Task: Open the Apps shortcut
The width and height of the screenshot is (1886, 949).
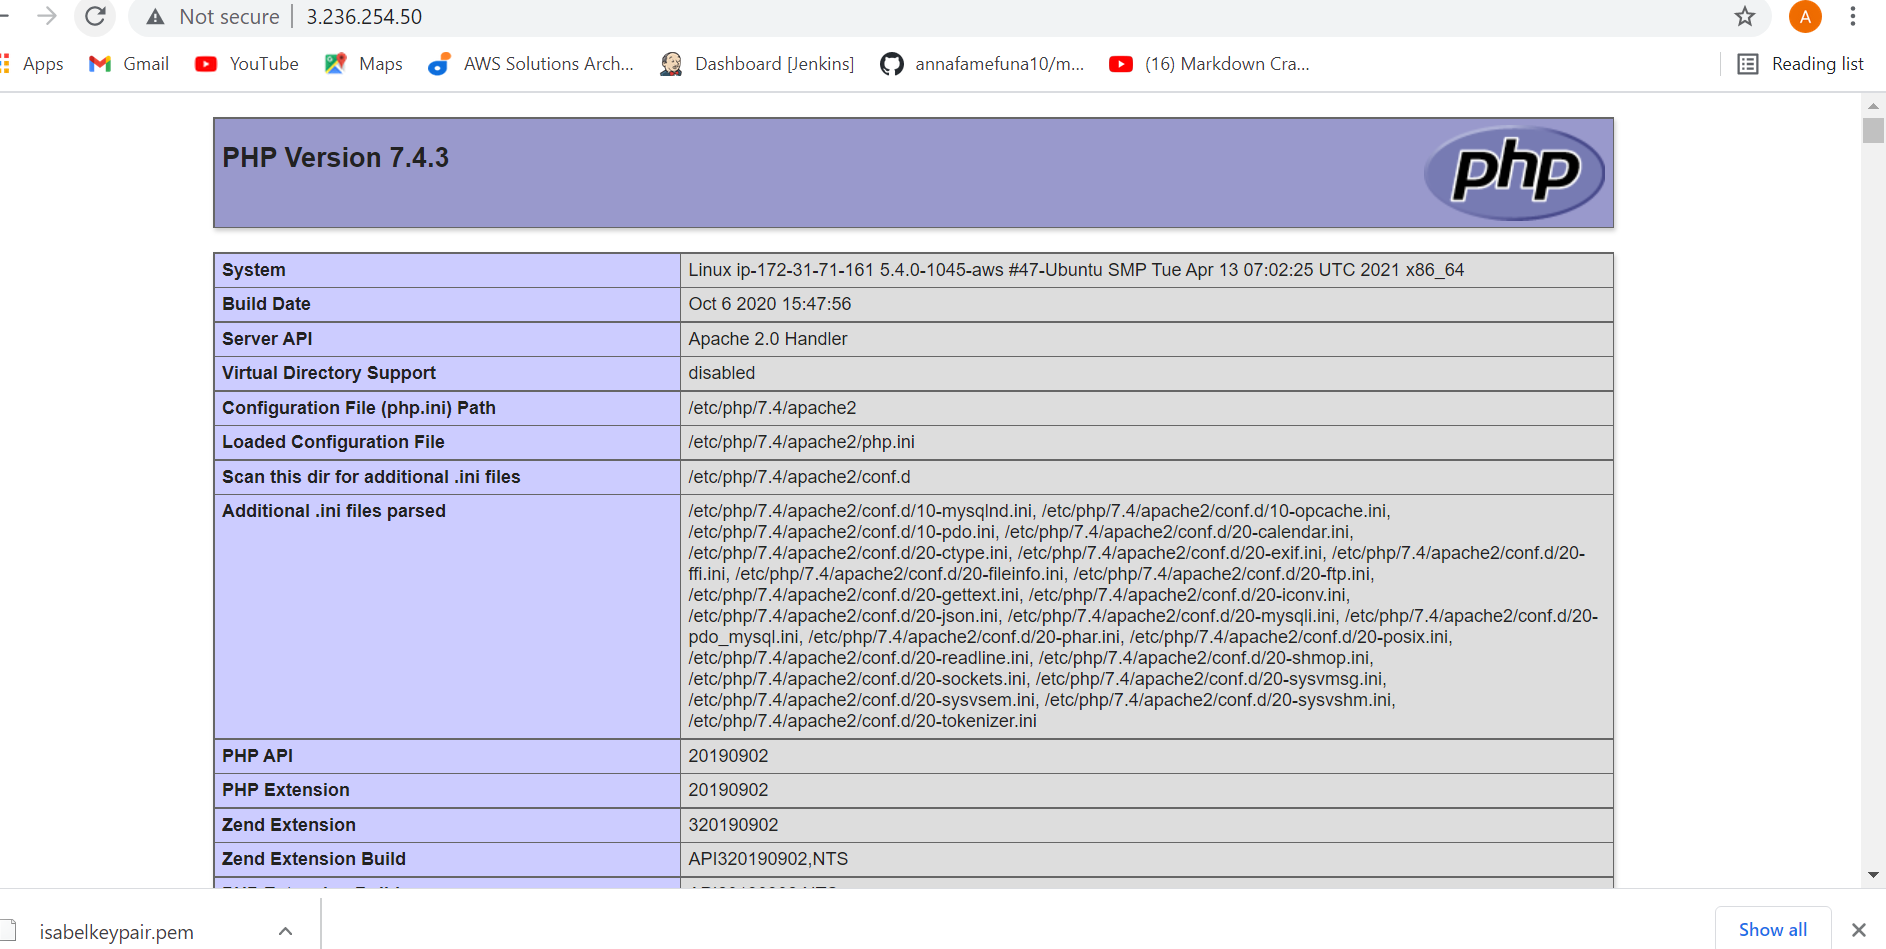Action: (x=32, y=64)
